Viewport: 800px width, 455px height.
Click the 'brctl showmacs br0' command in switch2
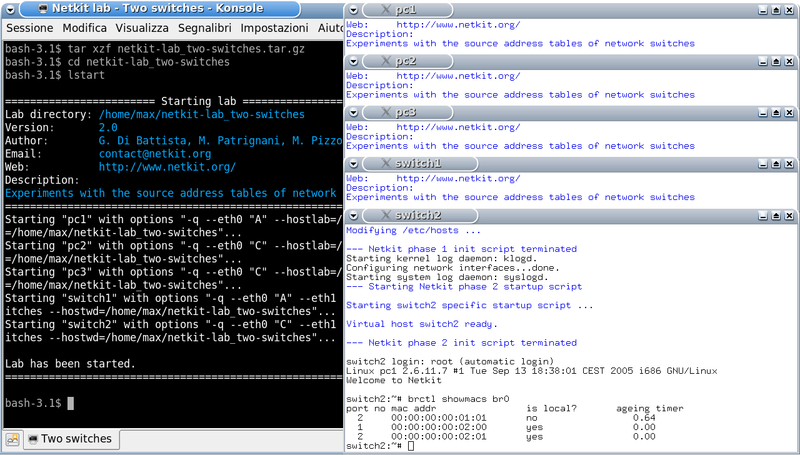(x=459, y=399)
